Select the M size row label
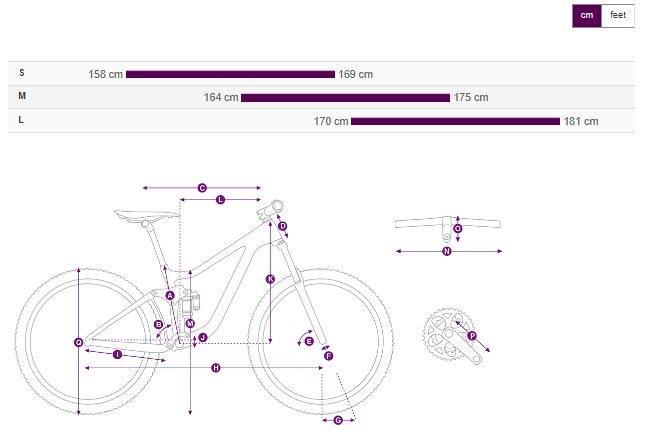This screenshot has height=430, width=645. (22, 97)
